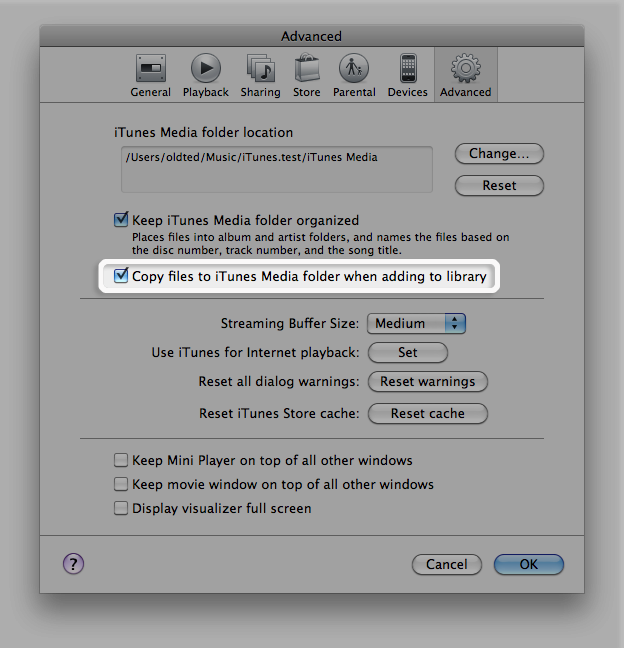
Task: Switch to the Playback preferences pane
Action: click(x=205, y=75)
